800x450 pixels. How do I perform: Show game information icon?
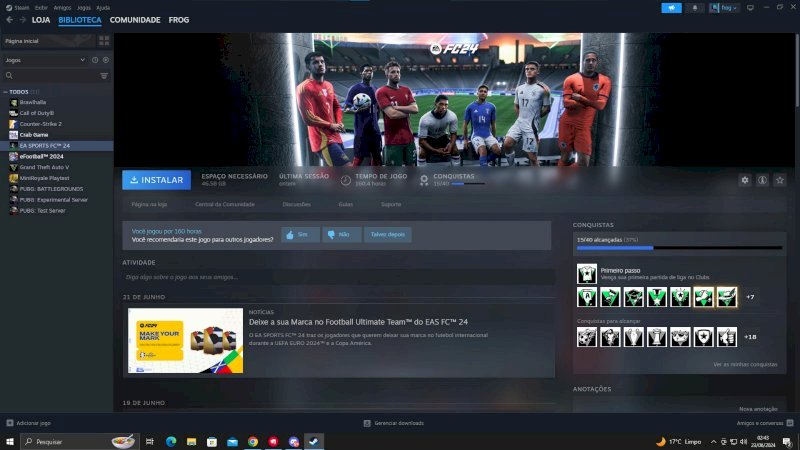click(762, 180)
